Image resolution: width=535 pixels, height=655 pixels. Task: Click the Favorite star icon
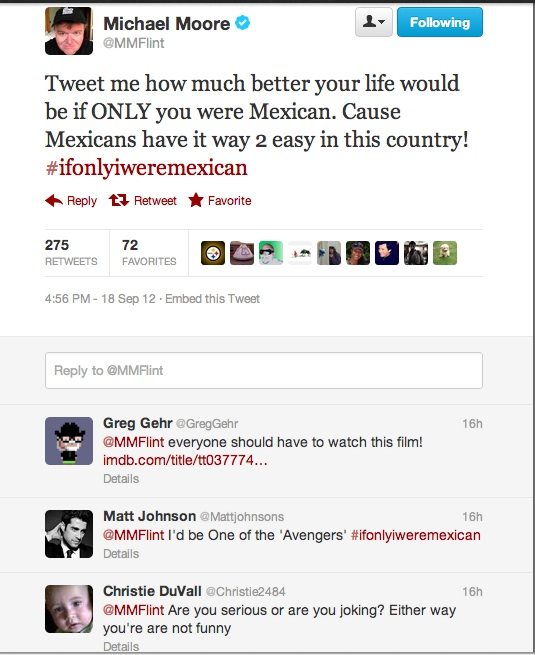196,201
